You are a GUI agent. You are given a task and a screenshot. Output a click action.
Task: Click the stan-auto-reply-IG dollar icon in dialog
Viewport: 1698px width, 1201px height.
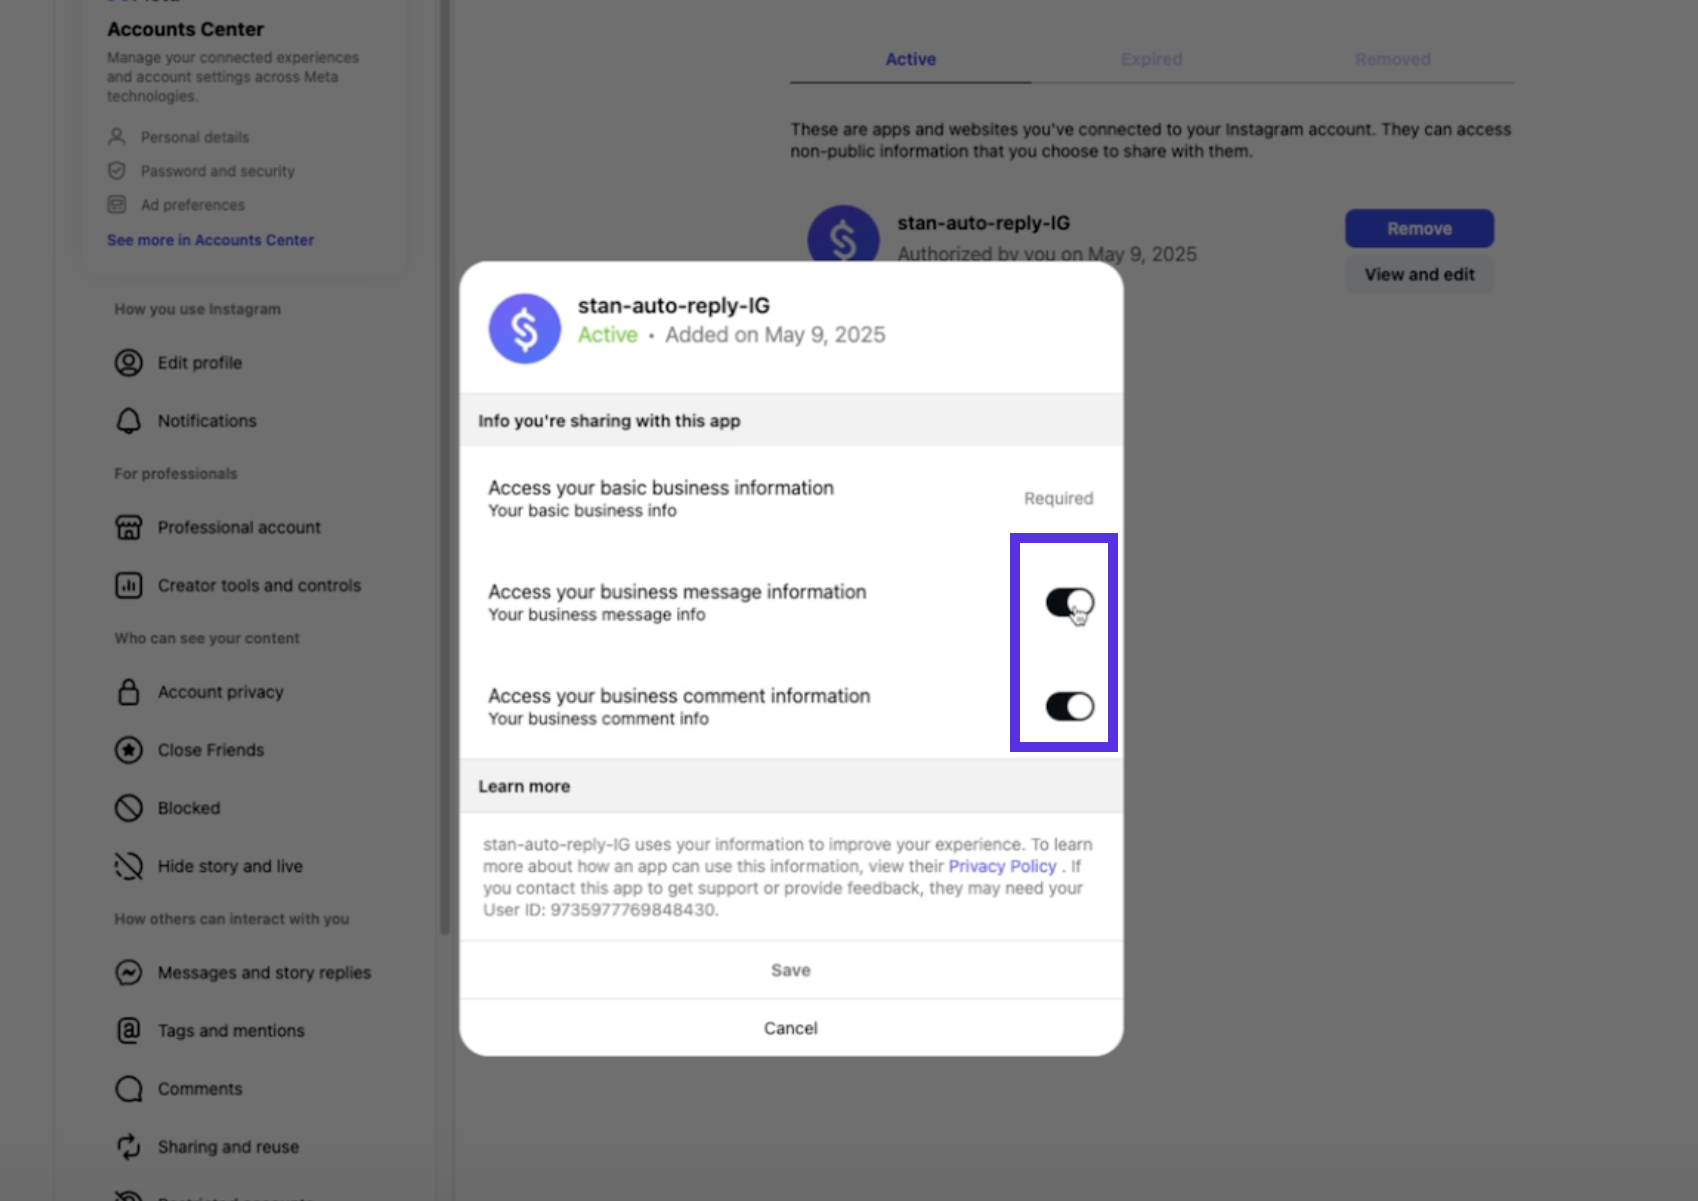pos(525,328)
